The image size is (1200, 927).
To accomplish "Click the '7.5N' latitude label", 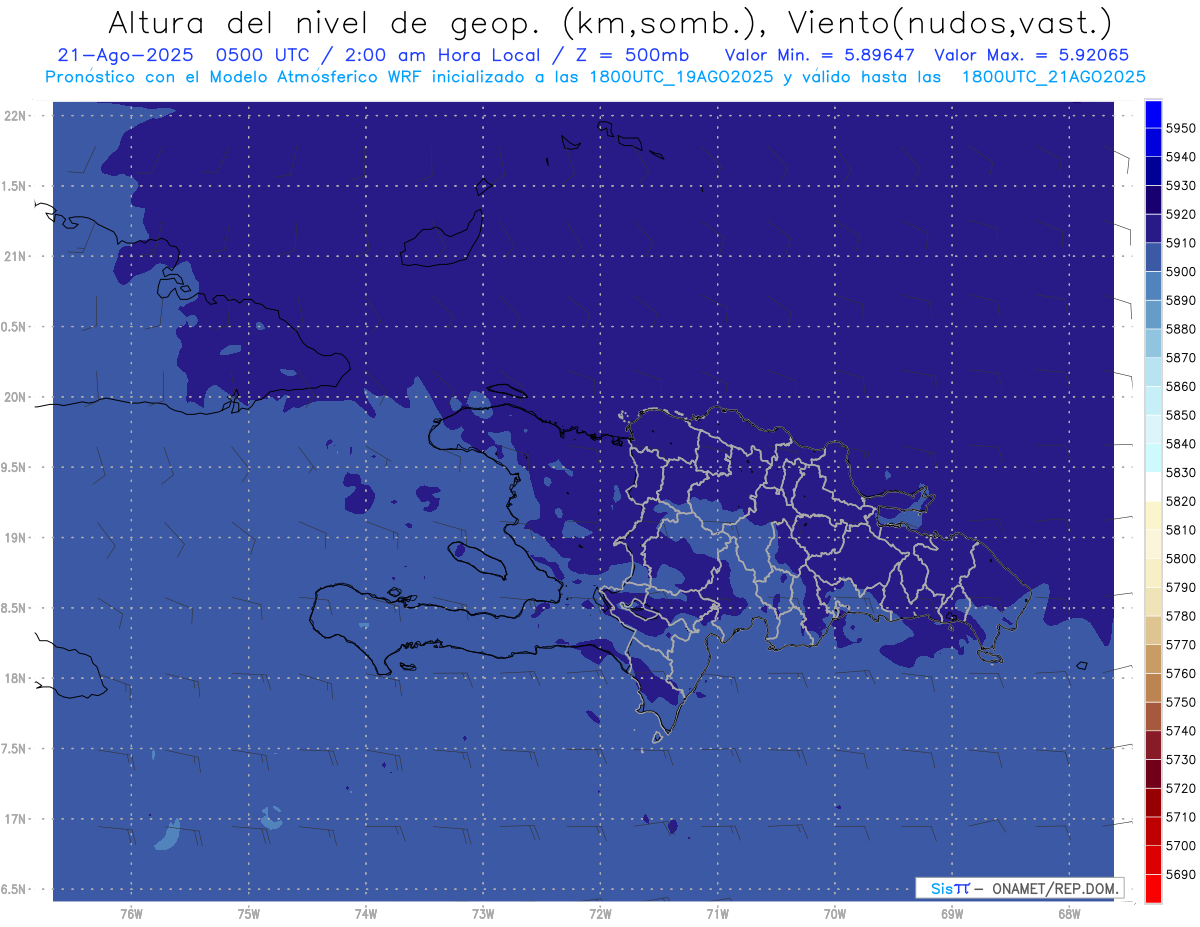I will coord(14,749).
